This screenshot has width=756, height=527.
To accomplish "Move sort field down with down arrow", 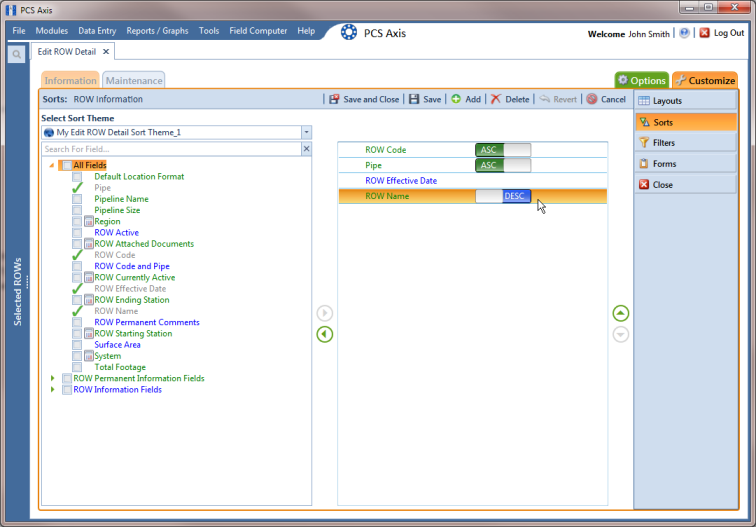I will (621, 334).
